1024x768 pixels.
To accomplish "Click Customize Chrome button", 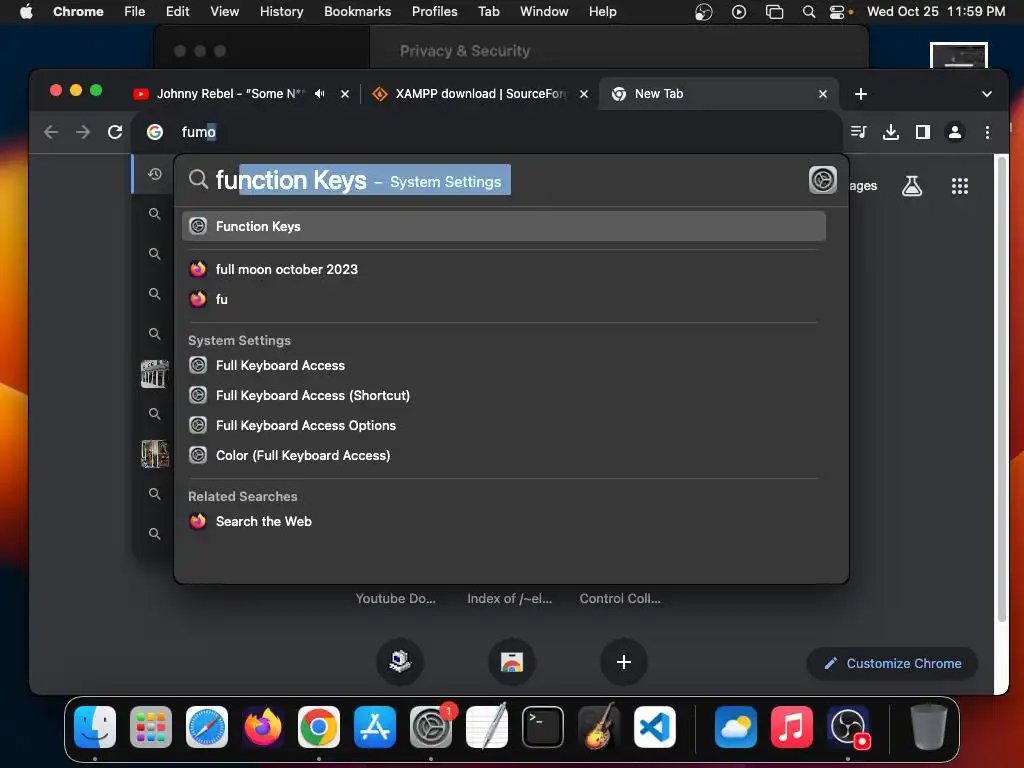I will coord(893,664).
